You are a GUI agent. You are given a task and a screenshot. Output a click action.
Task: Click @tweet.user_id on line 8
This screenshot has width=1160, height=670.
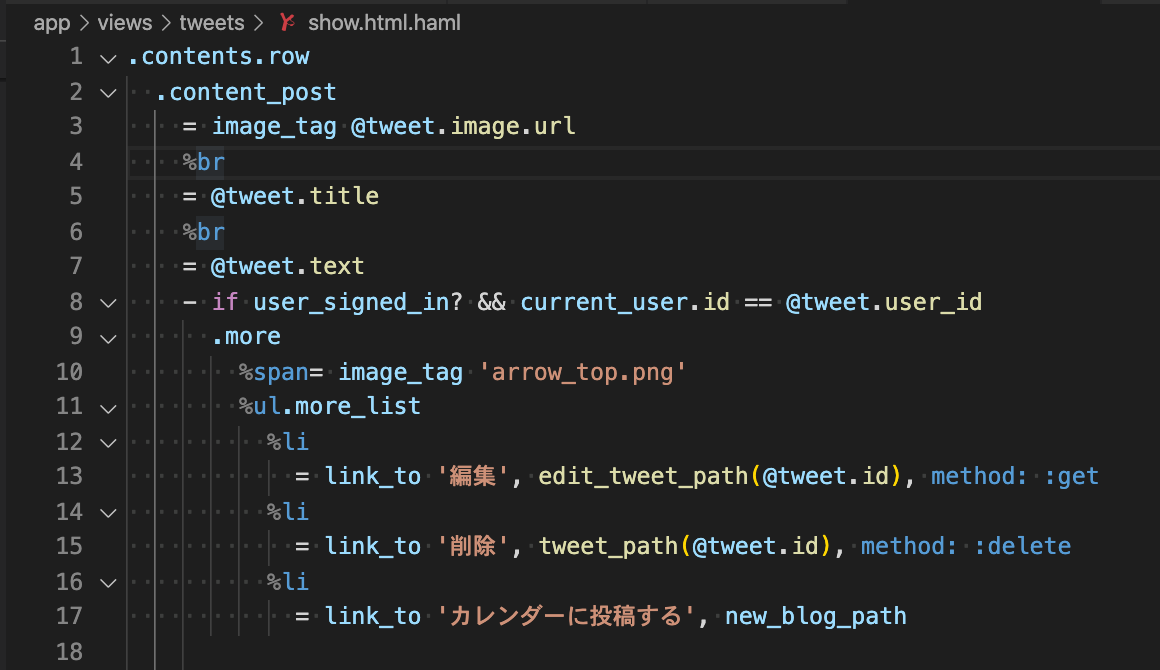pyautogui.click(x=884, y=302)
